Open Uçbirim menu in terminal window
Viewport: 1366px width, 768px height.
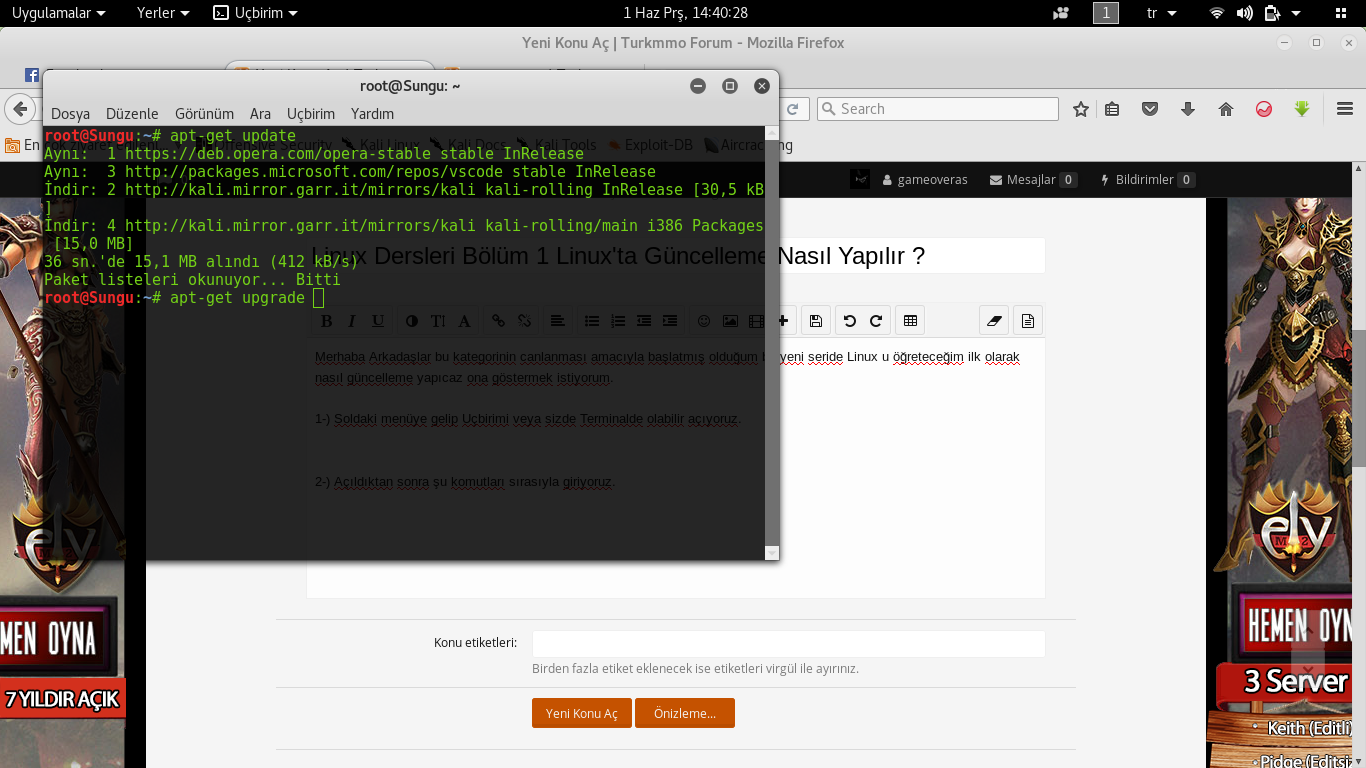point(311,114)
